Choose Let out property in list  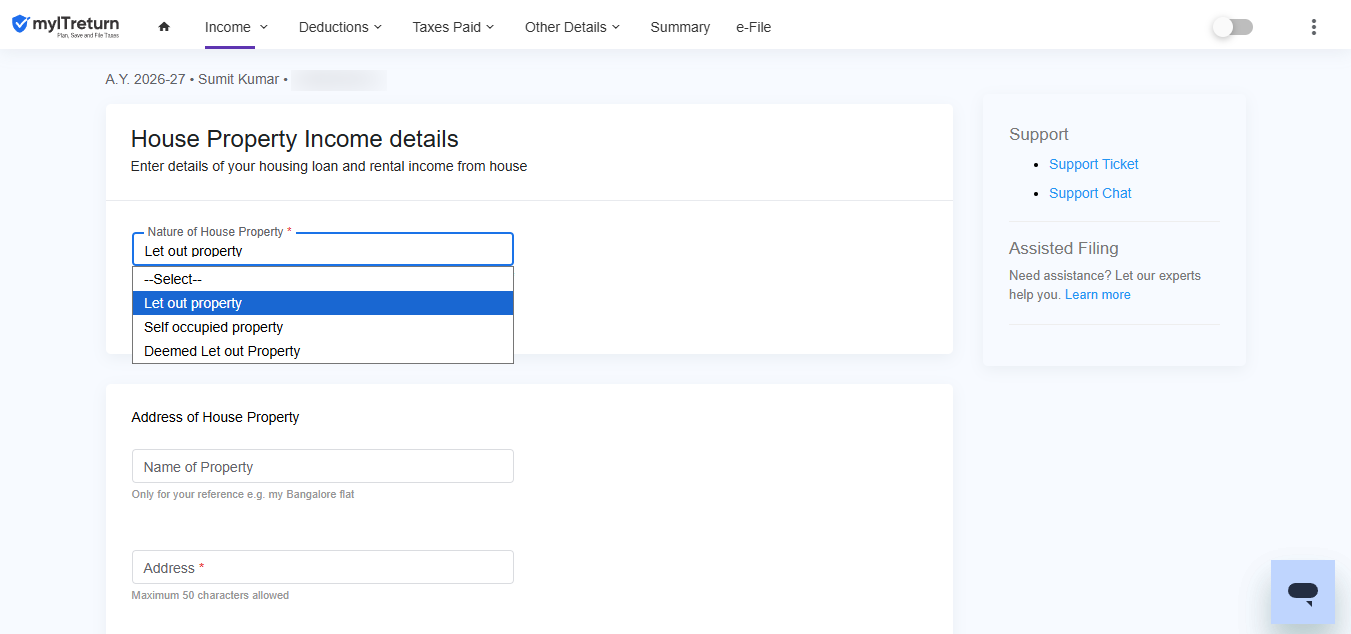(323, 303)
